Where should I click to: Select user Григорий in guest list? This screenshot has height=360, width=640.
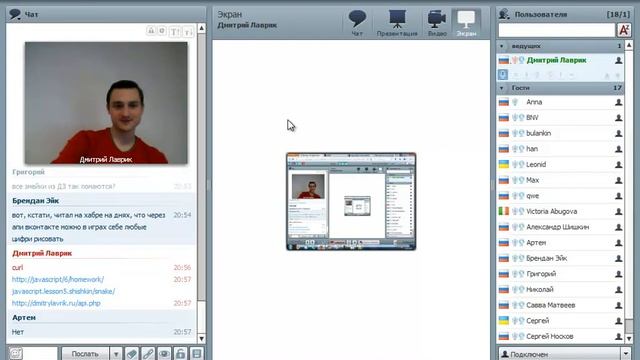[560, 273]
